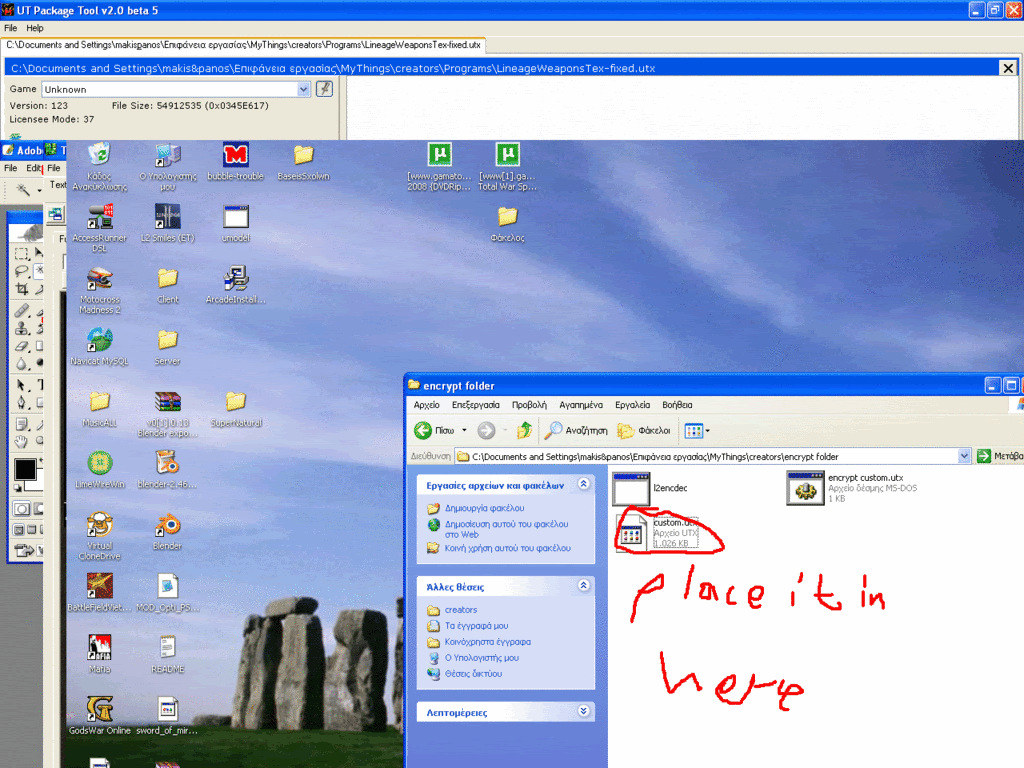1024x768 pixels.
Task: Select the Hand tool in Photoshop
Action: [21, 441]
